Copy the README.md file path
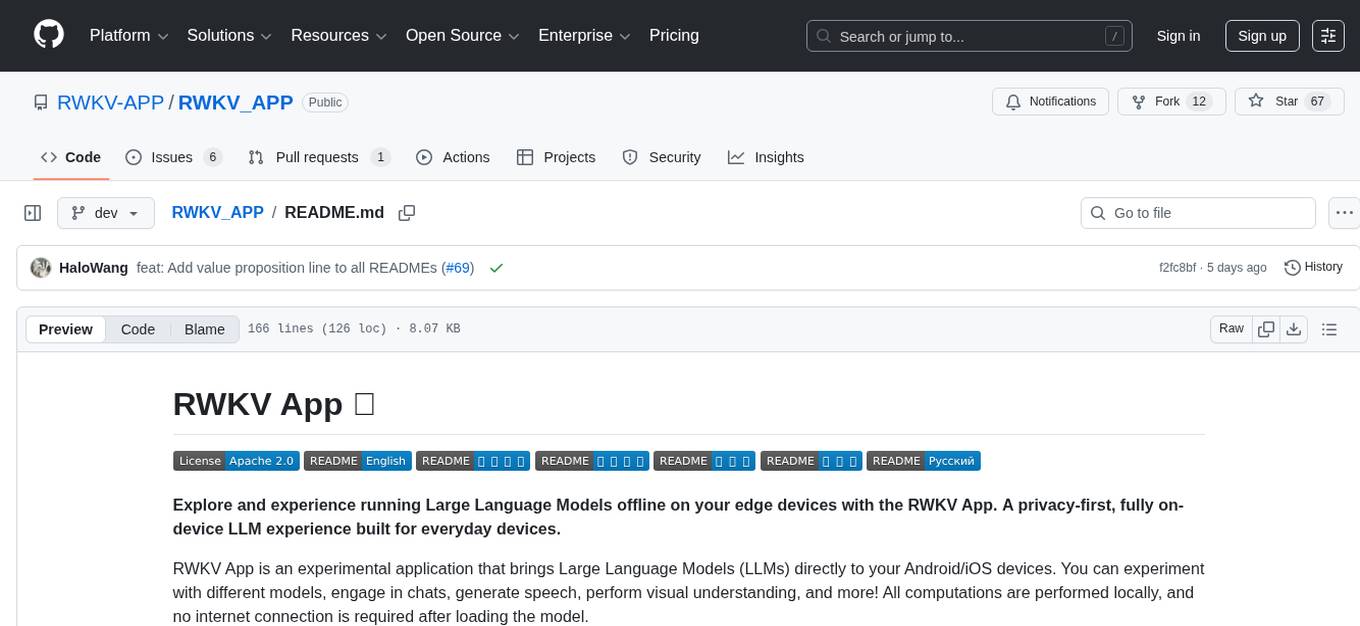The width and height of the screenshot is (1360, 626). click(406, 213)
